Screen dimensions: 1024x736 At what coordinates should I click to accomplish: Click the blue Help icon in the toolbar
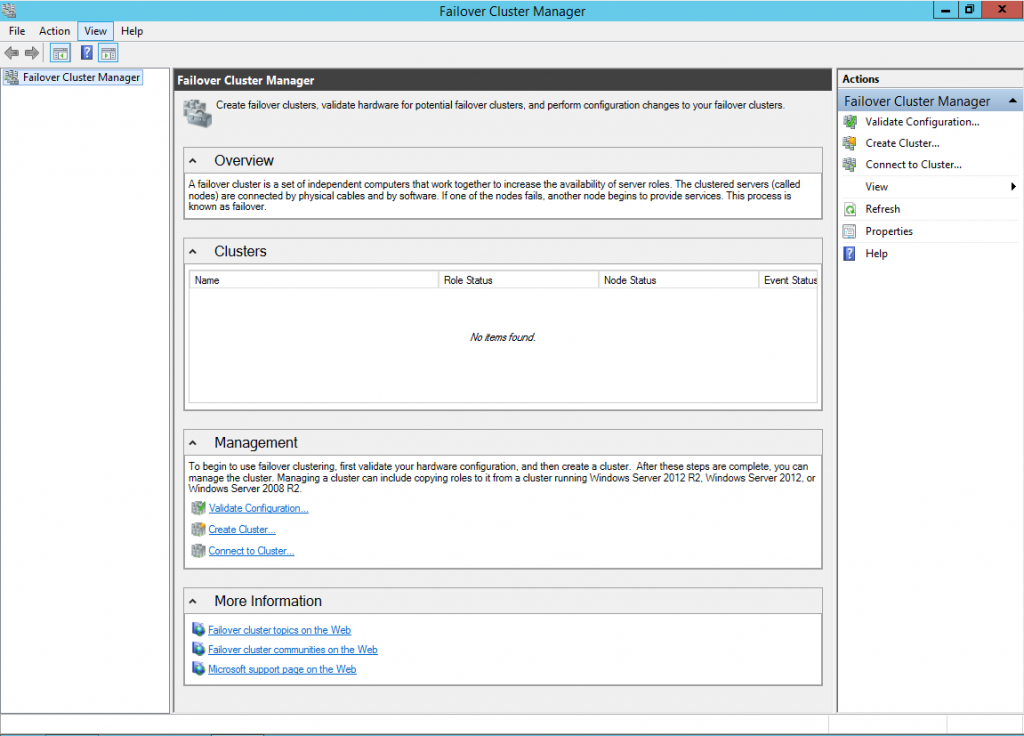87,53
